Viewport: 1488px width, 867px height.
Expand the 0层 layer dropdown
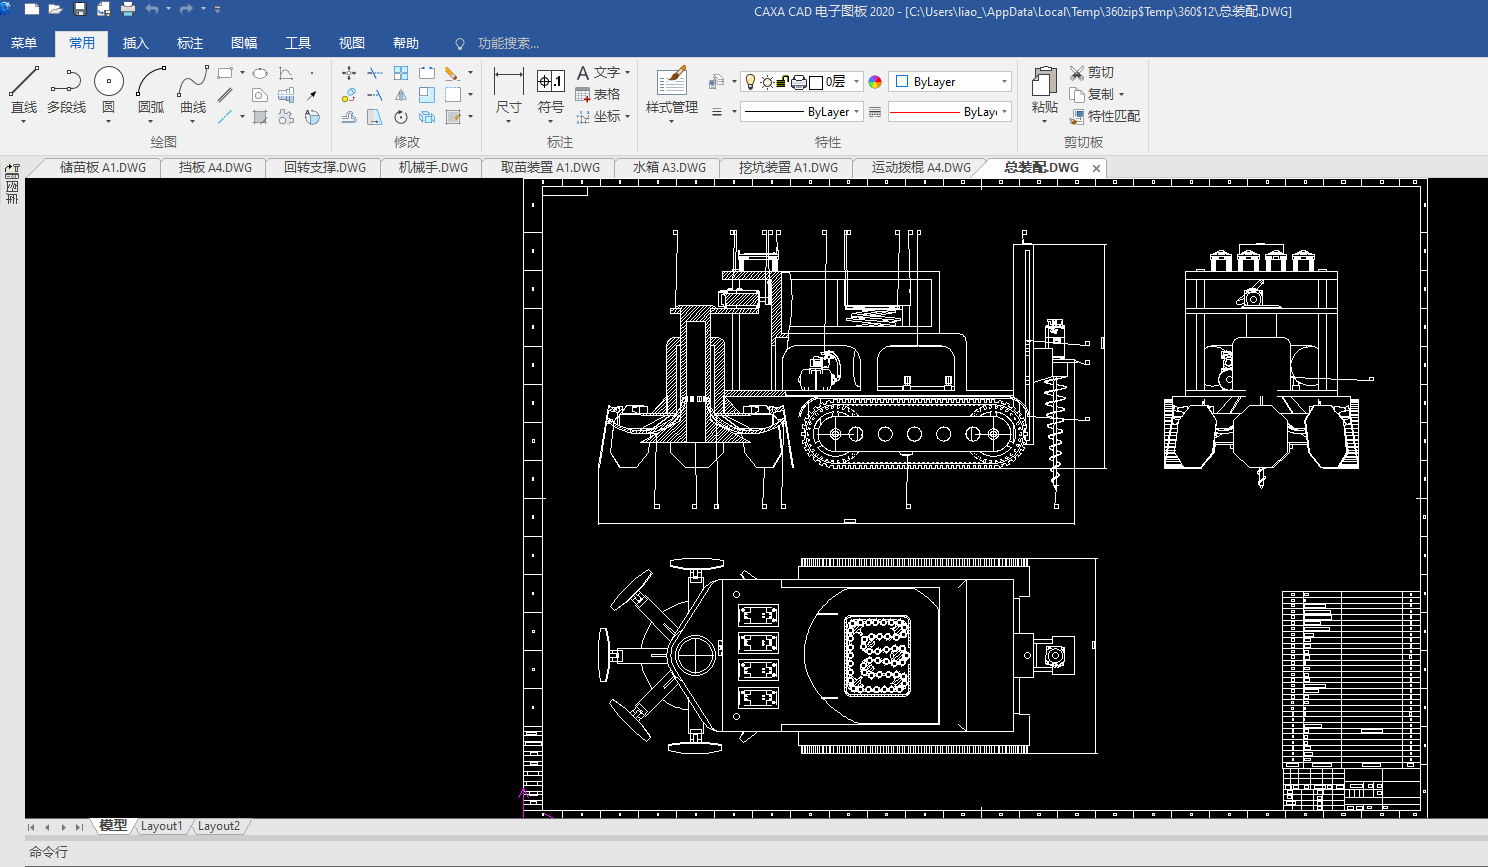(857, 82)
